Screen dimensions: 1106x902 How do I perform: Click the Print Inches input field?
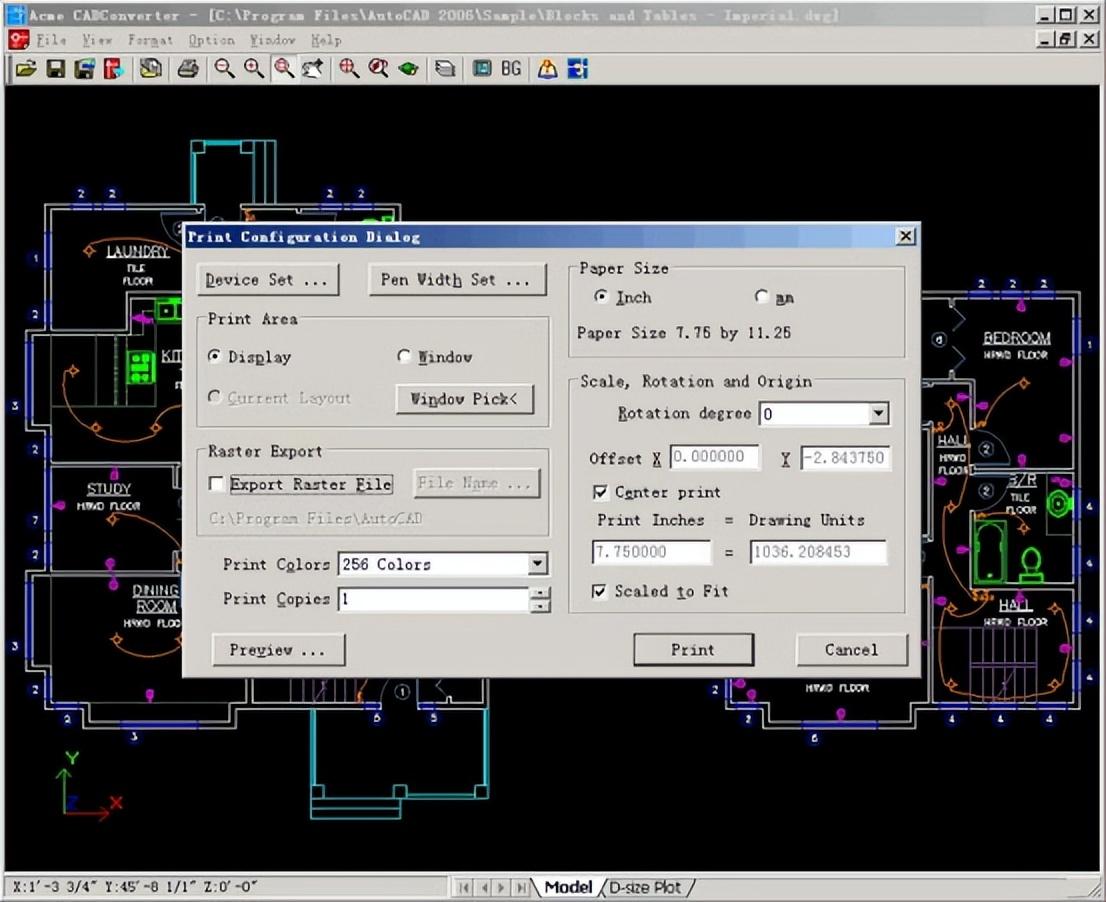tap(651, 552)
